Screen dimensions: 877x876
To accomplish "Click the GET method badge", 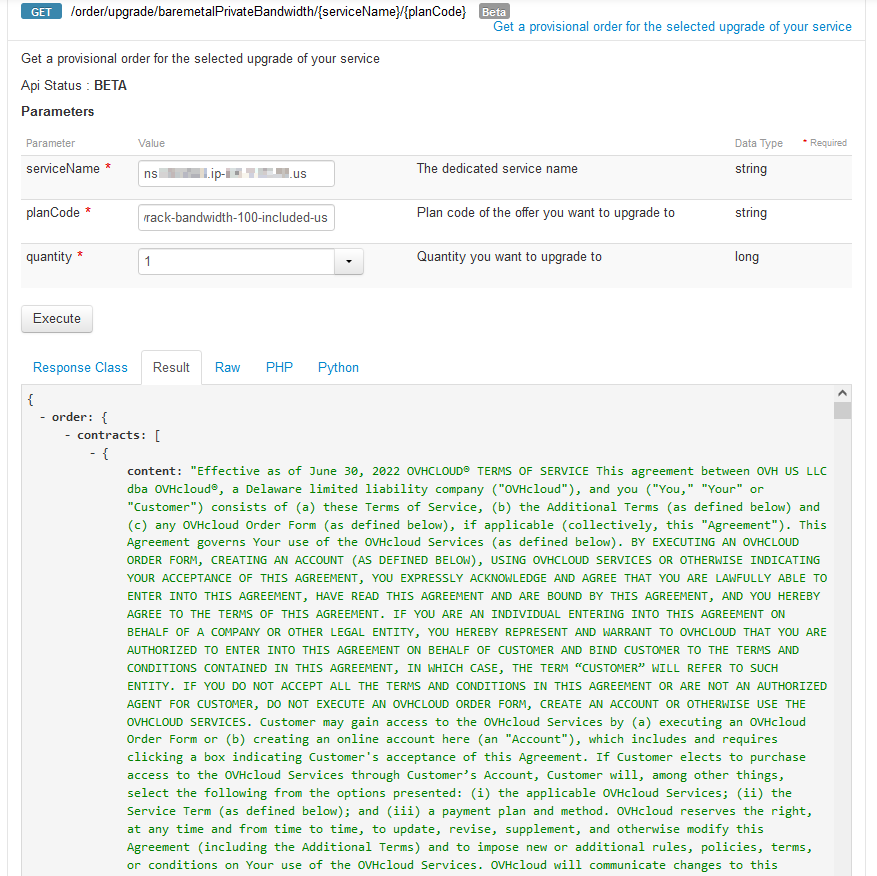I will pos(41,12).
